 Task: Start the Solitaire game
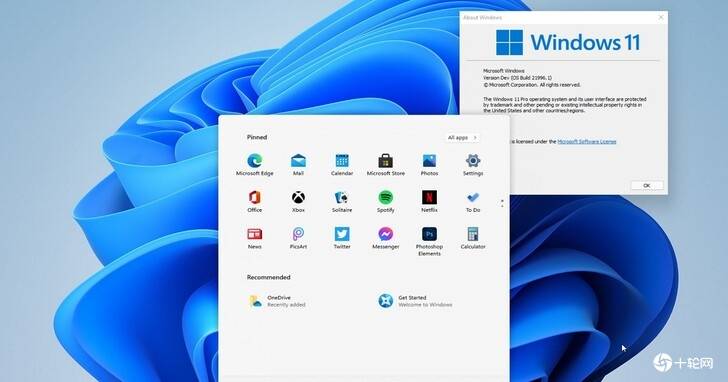click(342, 201)
